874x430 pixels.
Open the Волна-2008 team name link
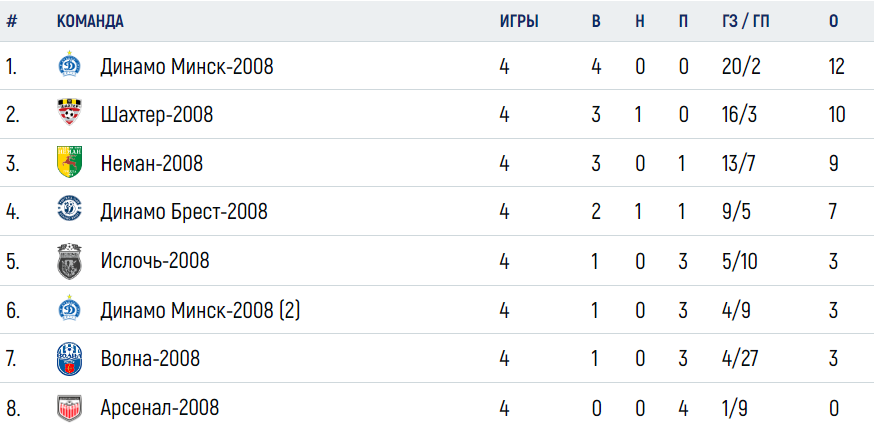tap(150, 358)
